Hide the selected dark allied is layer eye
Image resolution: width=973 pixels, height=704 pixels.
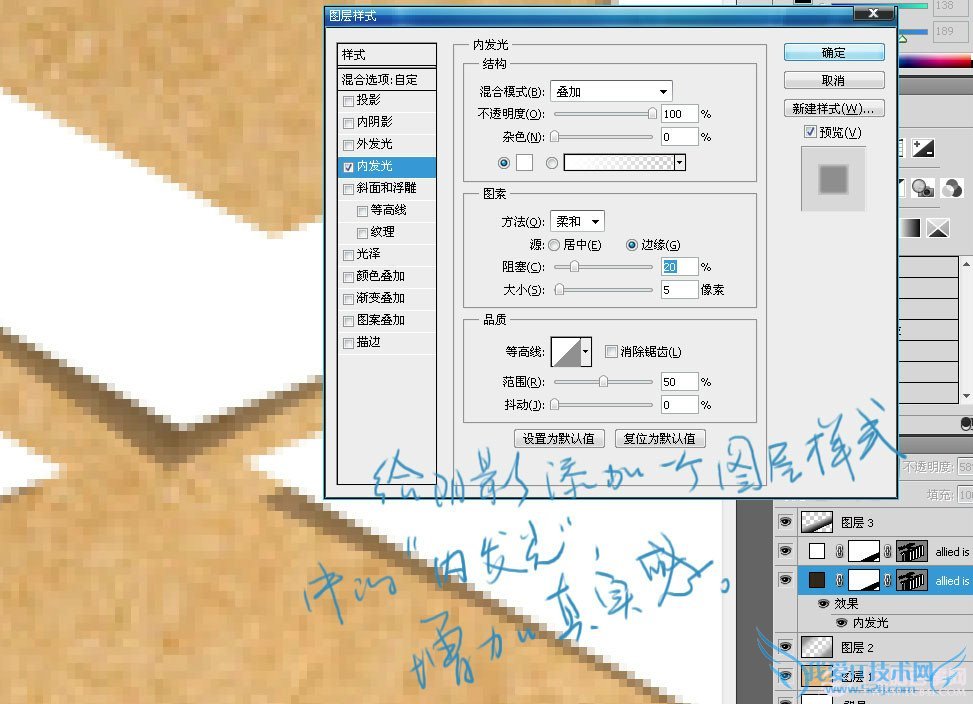pyautogui.click(x=786, y=580)
